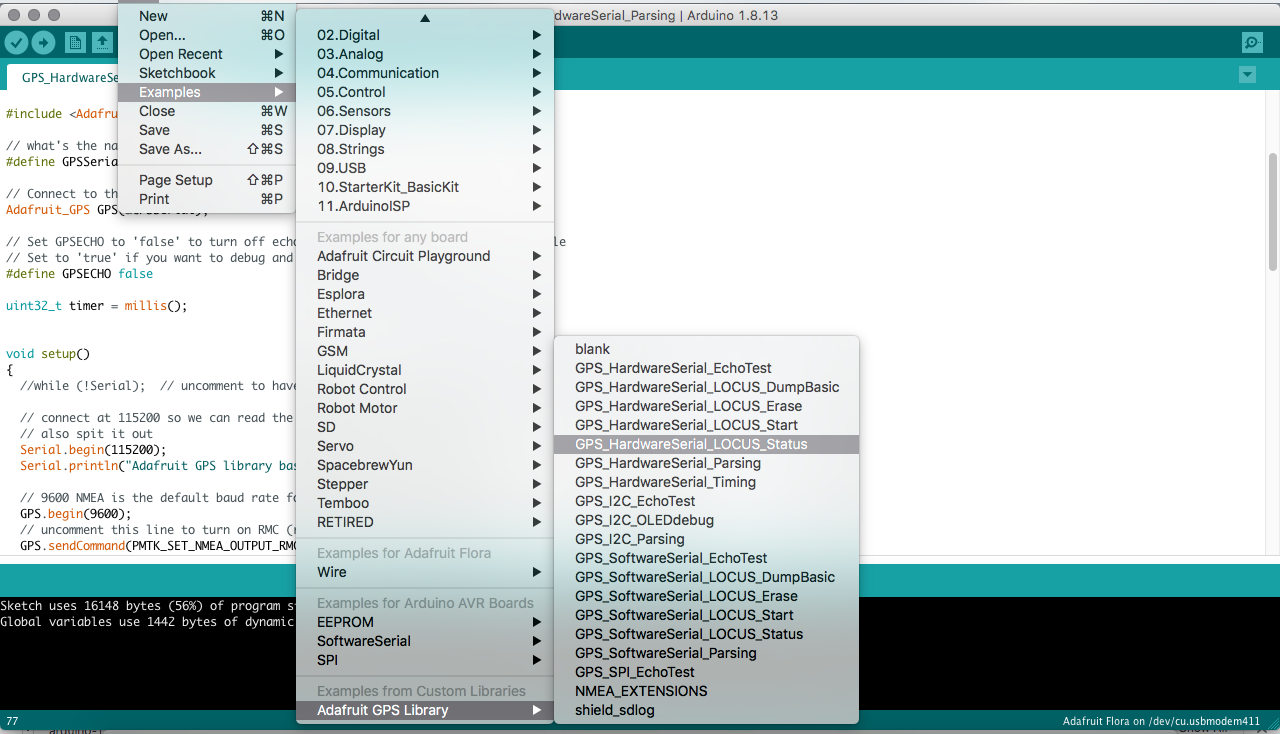Open NMEA_EXTENSIONS example
The height and width of the screenshot is (734, 1280).
[x=706, y=691]
